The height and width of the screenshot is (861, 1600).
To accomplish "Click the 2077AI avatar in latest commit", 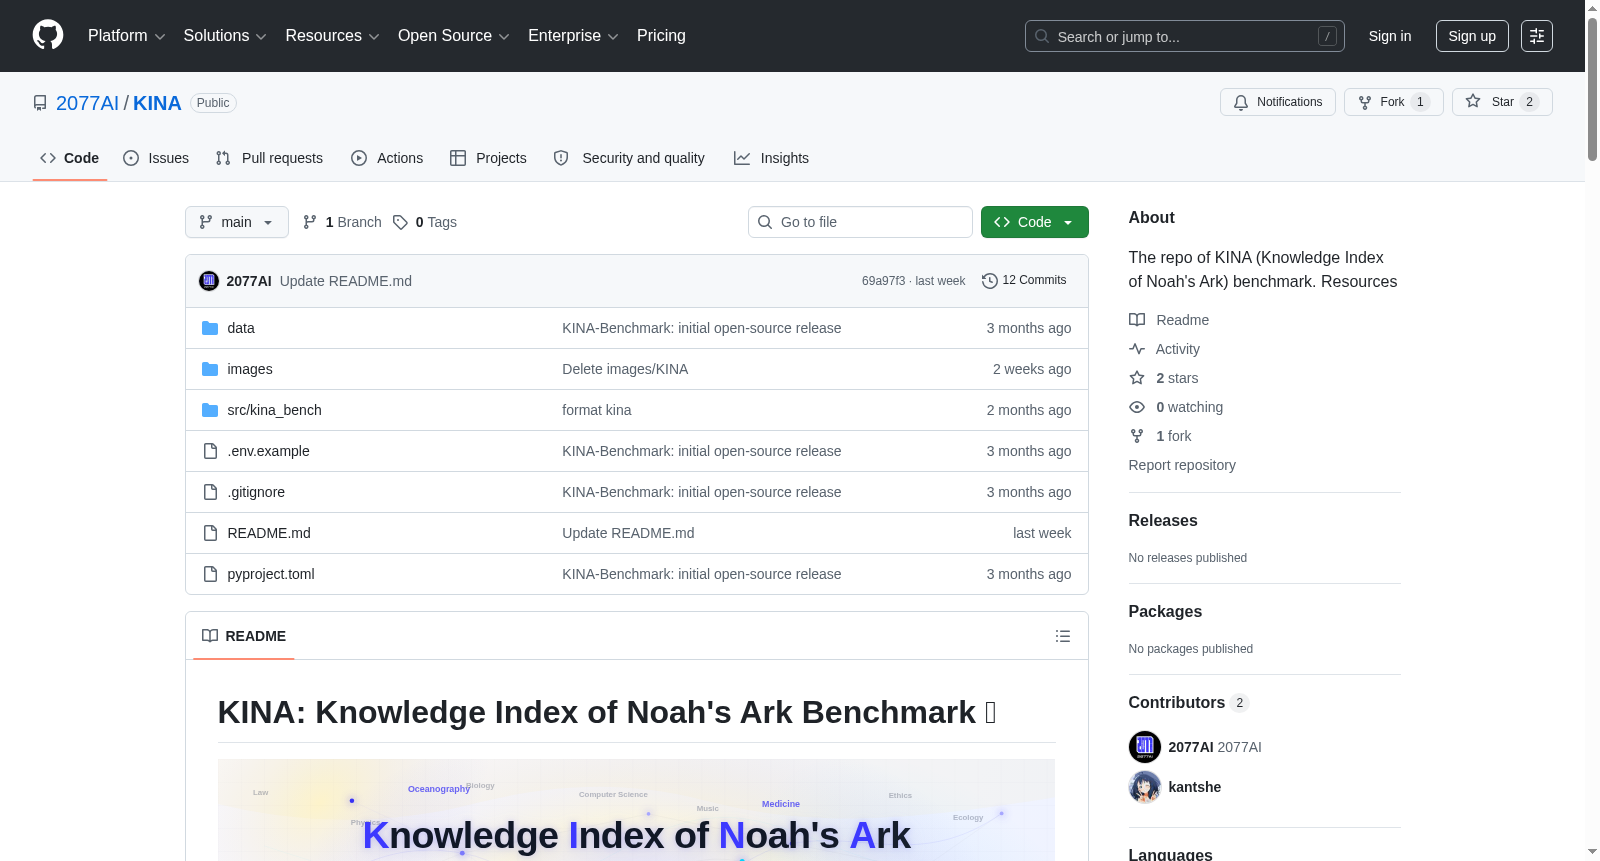I will click(x=209, y=281).
